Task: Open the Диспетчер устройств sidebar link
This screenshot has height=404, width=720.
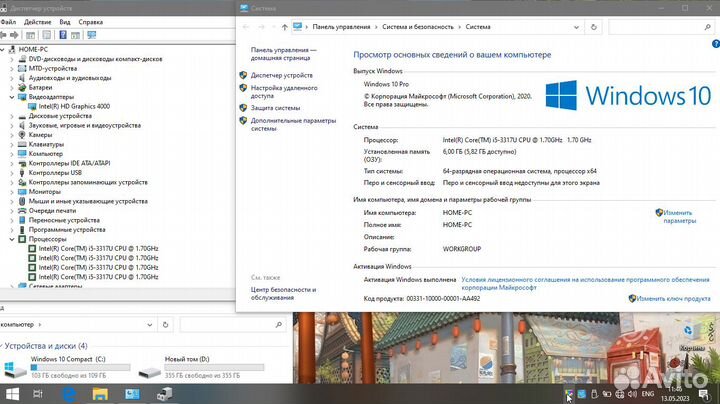Action: [x=281, y=75]
